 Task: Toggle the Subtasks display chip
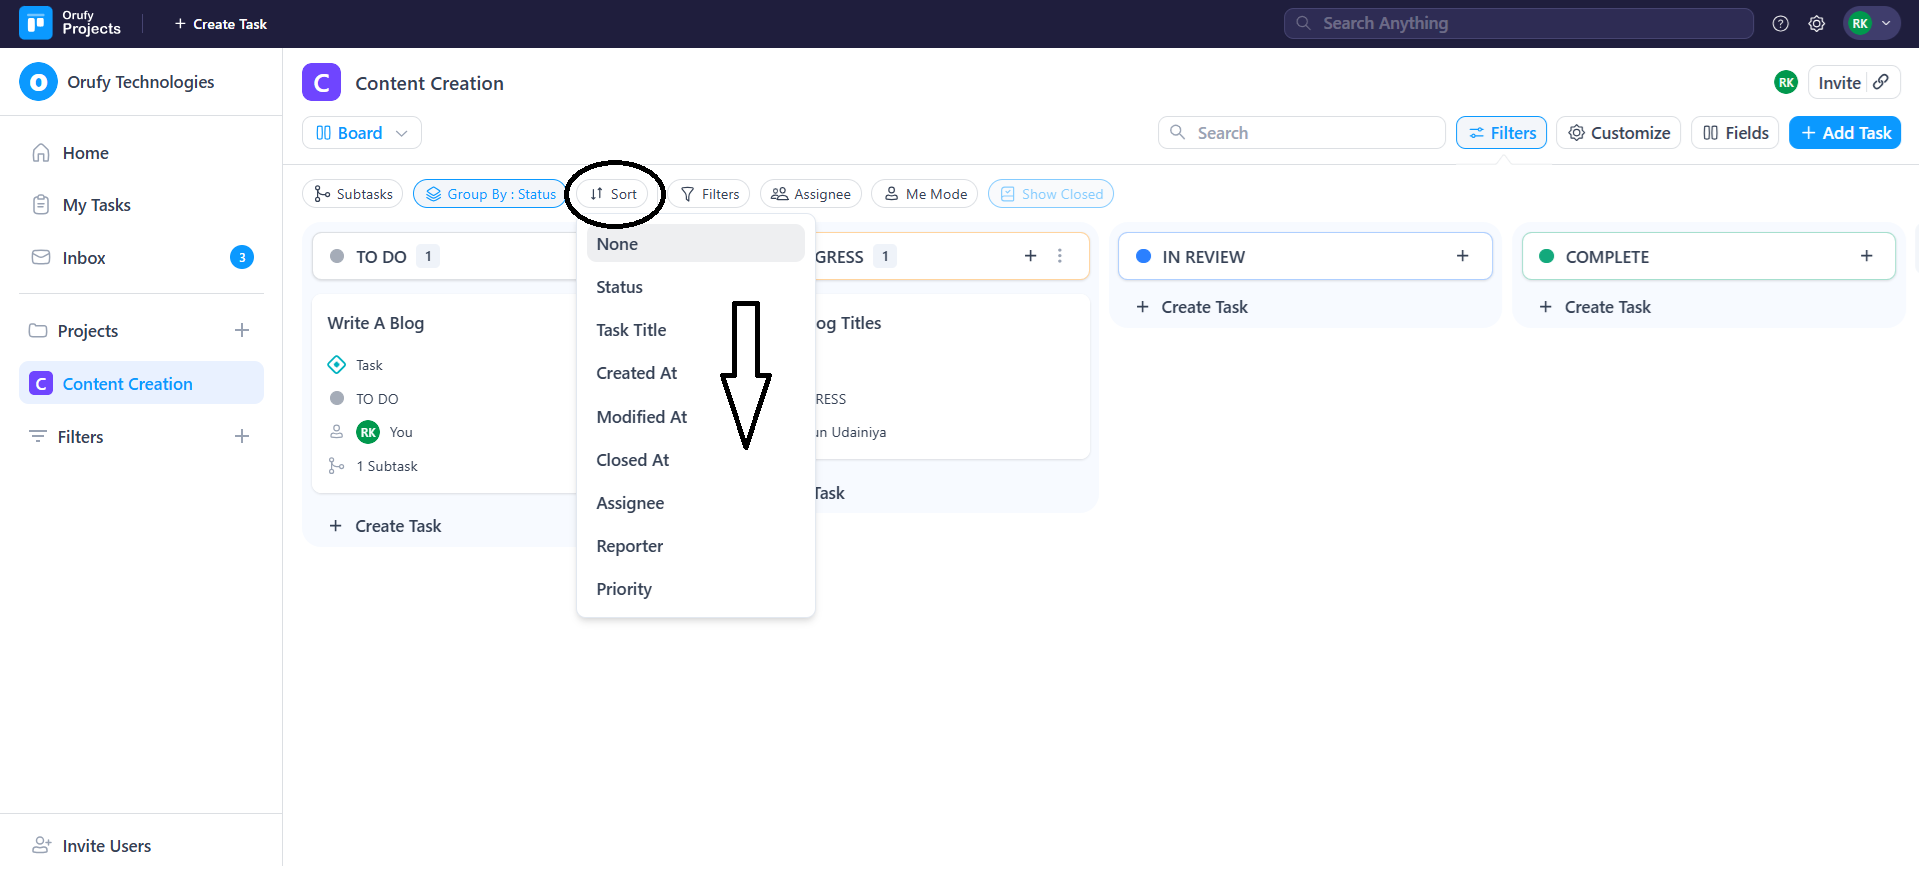(x=353, y=194)
